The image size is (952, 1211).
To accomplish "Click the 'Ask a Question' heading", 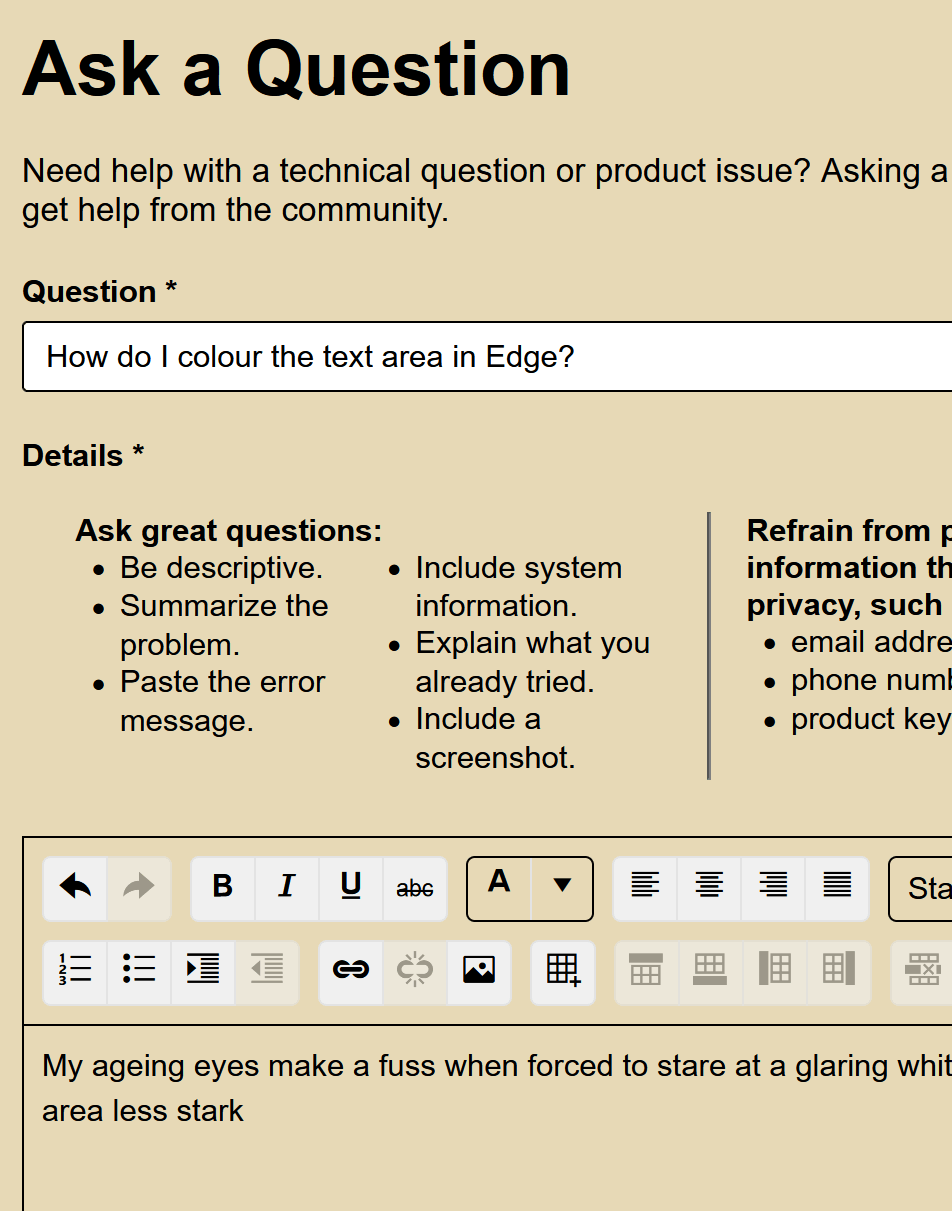I will (296, 70).
